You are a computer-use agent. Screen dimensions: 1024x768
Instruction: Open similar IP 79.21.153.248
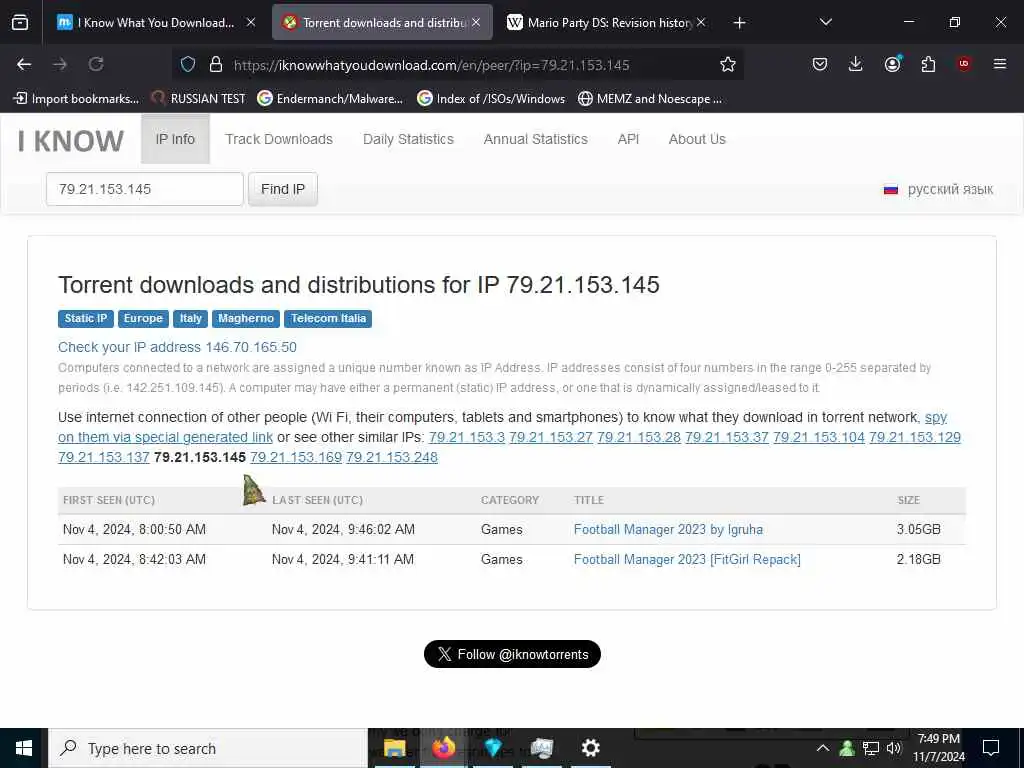click(x=392, y=457)
